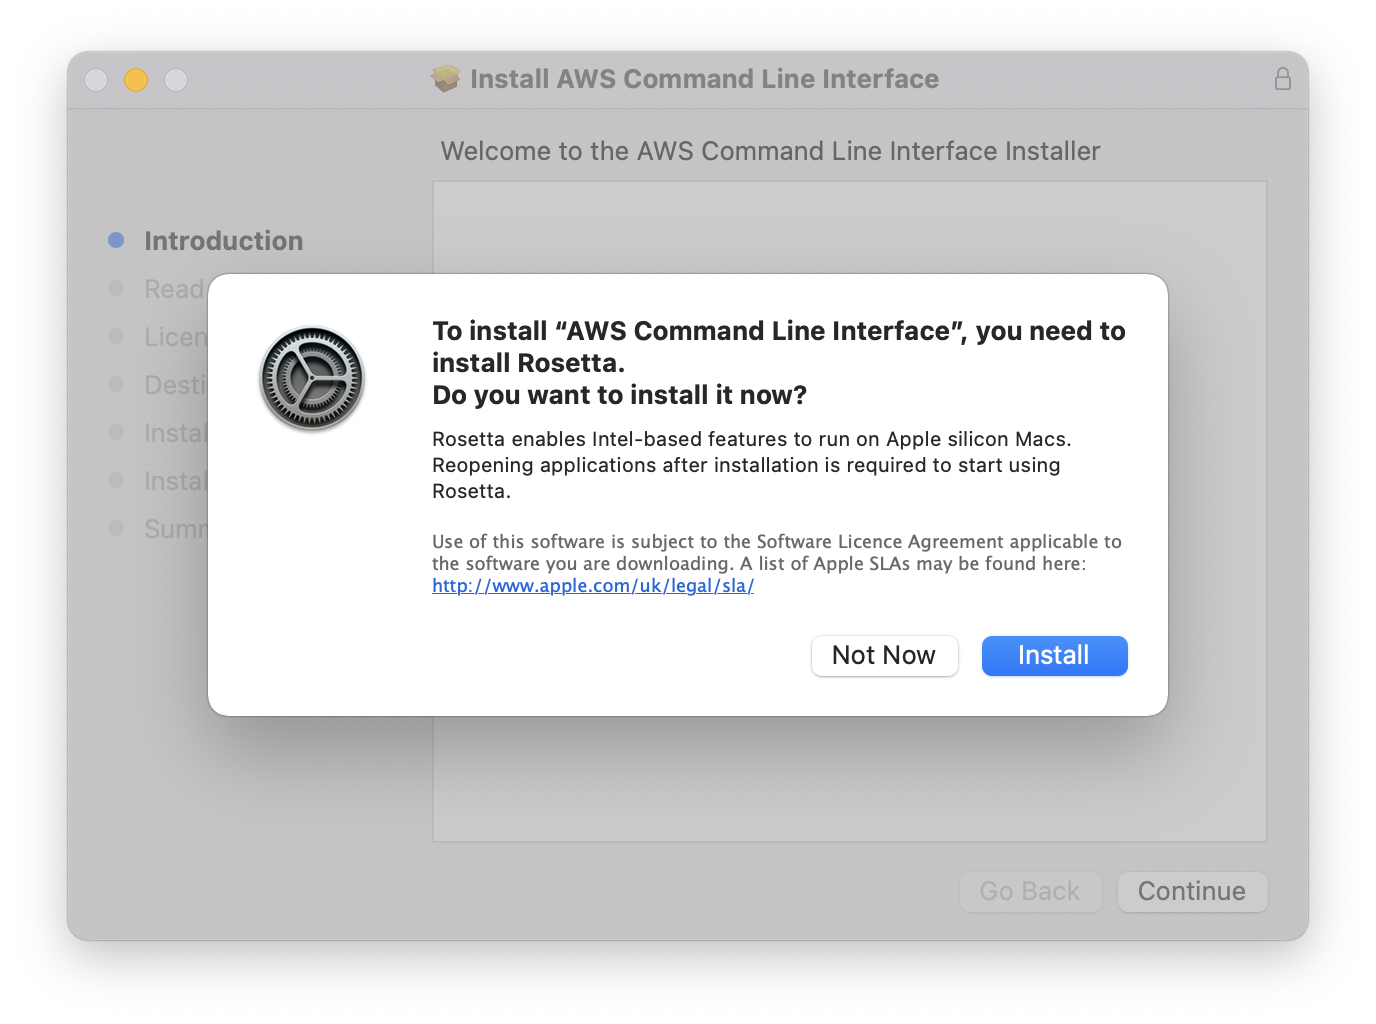Dismiss the Rosetta prompt with Not Now

[x=884, y=655]
